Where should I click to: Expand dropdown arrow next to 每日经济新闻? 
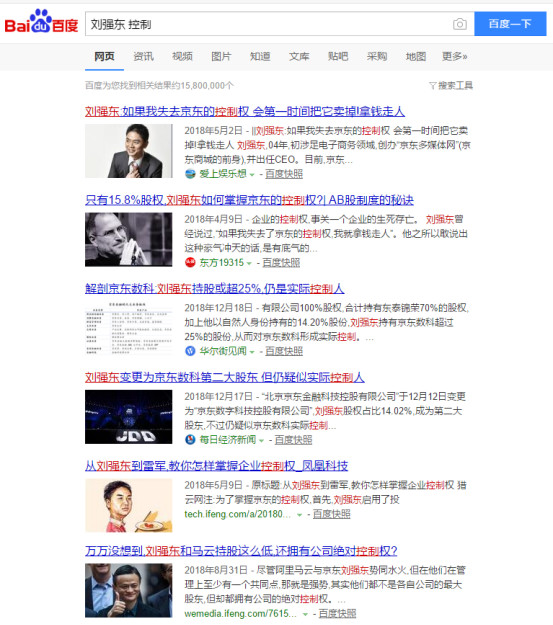tap(261, 440)
